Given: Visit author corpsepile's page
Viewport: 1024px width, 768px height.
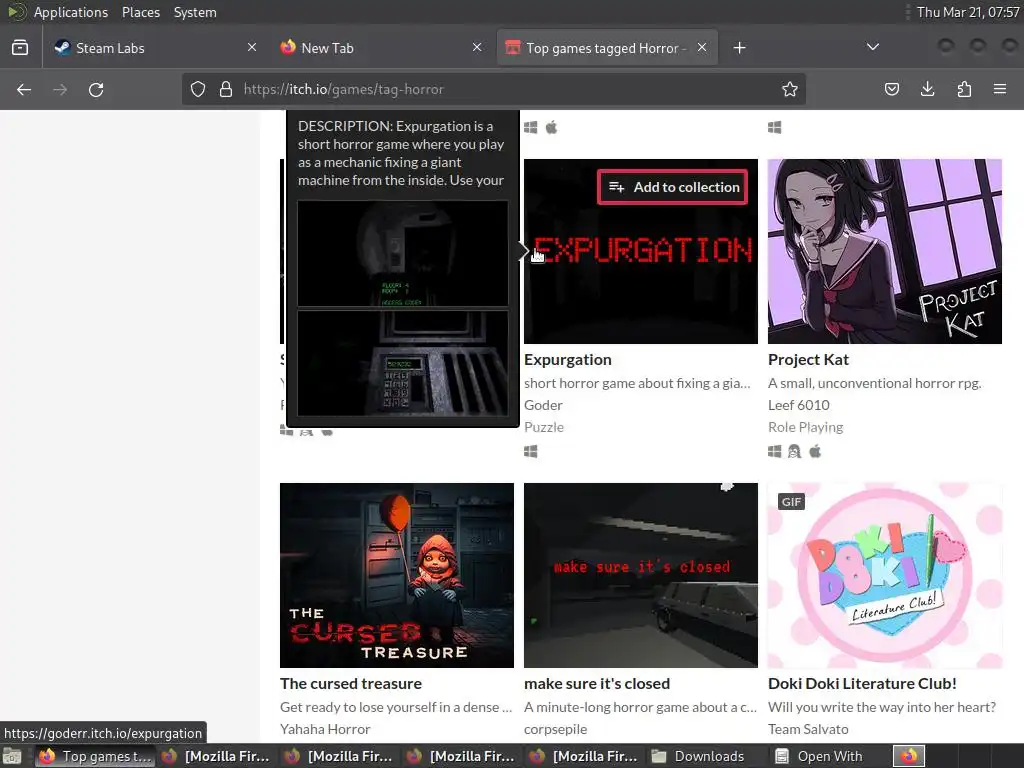Looking at the screenshot, I should [555, 729].
